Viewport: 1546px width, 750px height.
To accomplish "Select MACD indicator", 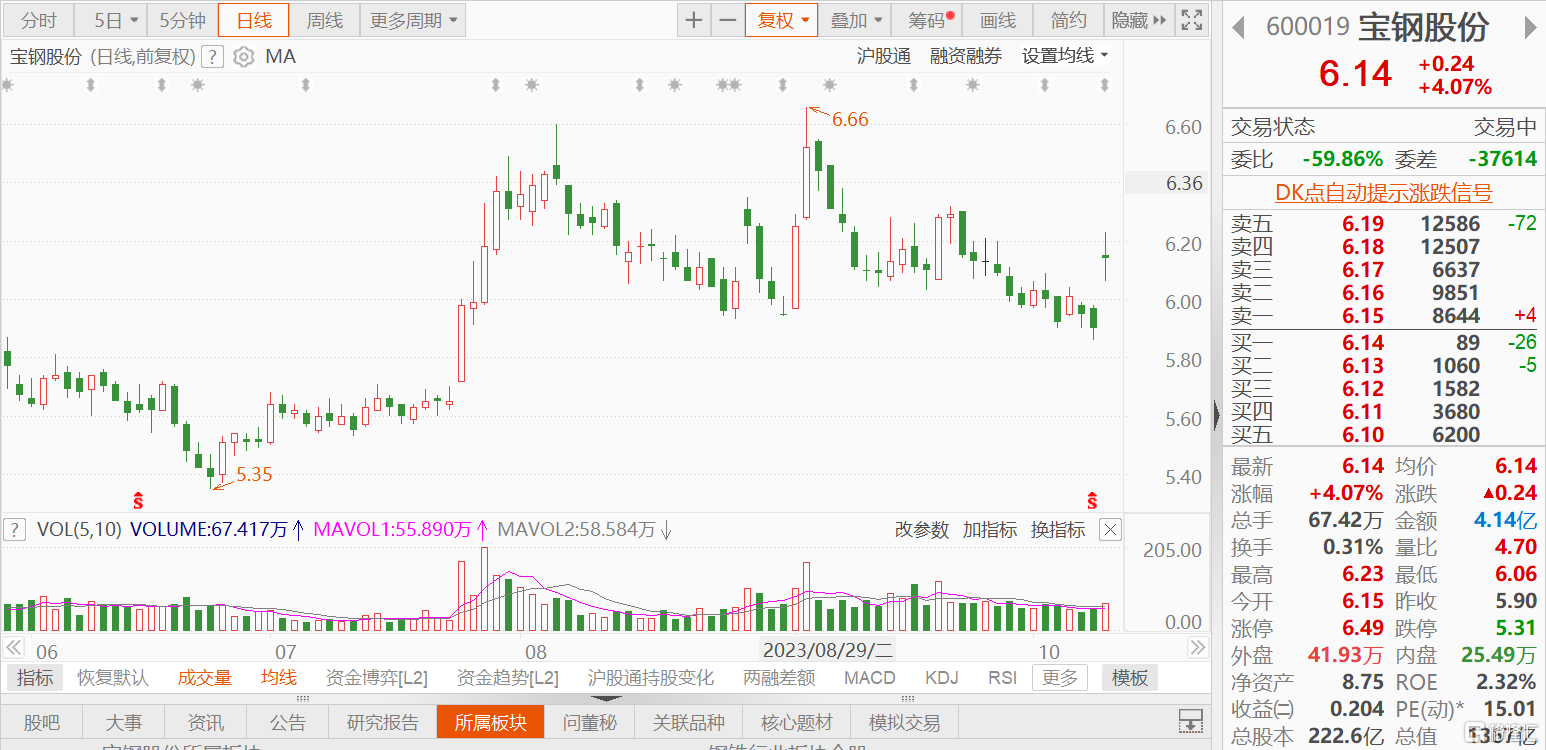I will 870,678.
